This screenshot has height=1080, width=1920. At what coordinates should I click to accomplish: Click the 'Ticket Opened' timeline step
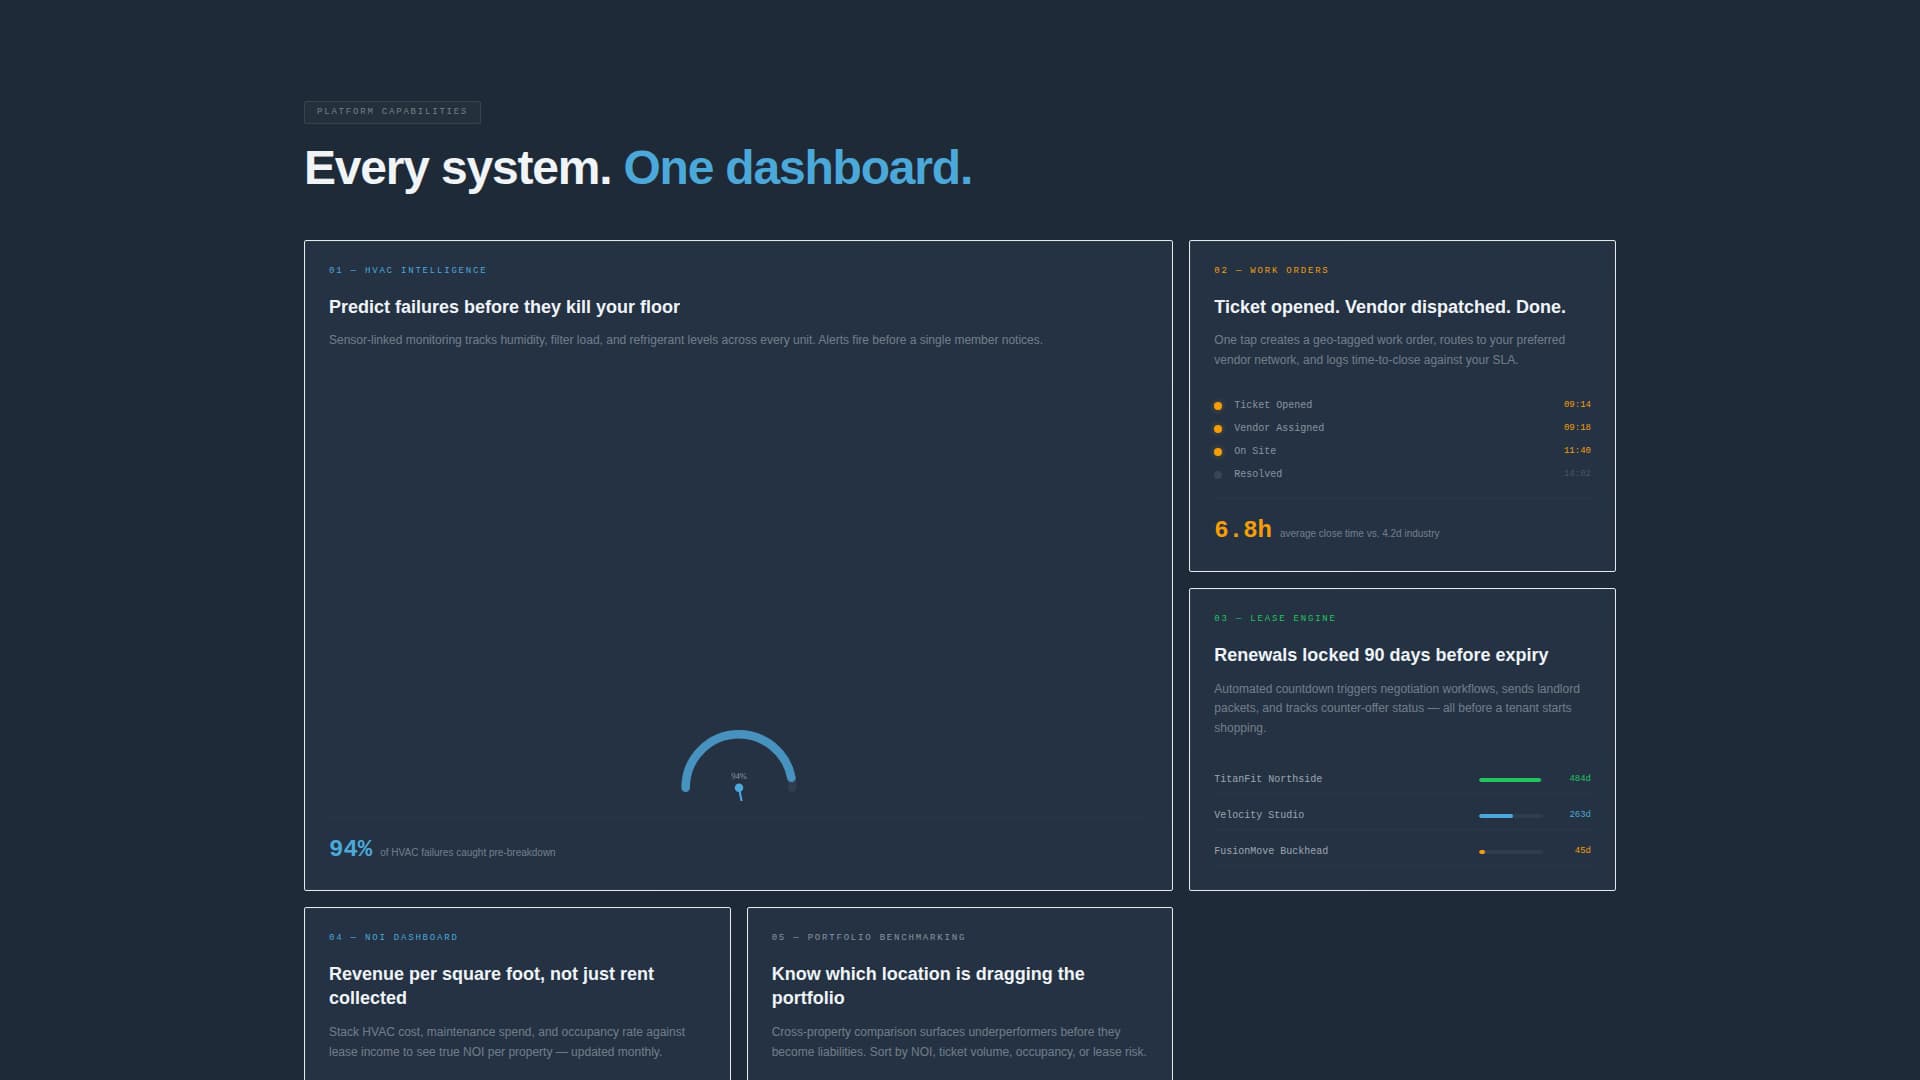tap(1272, 405)
